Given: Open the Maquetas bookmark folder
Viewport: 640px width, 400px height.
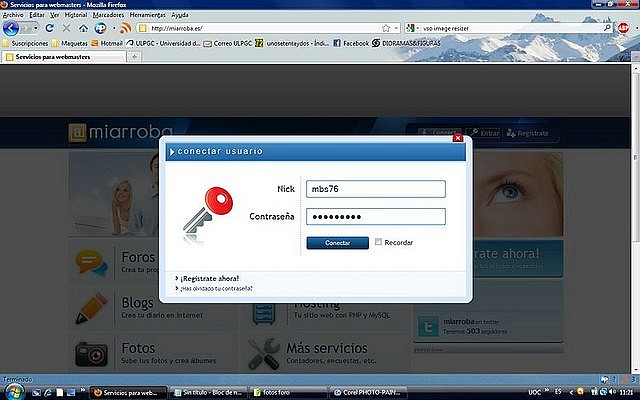Looking at the screenshot, I should coord(70,43).
